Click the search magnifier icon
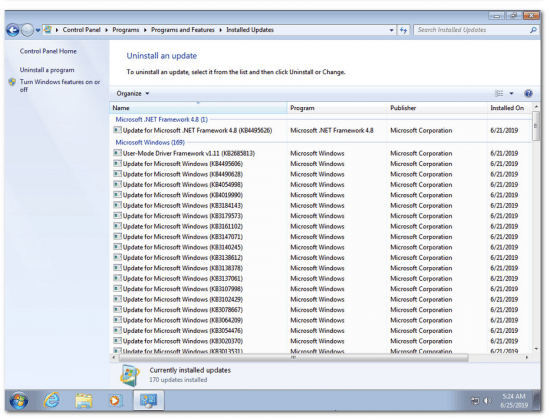Screen dimensions: 550x420 click(534, 30)
